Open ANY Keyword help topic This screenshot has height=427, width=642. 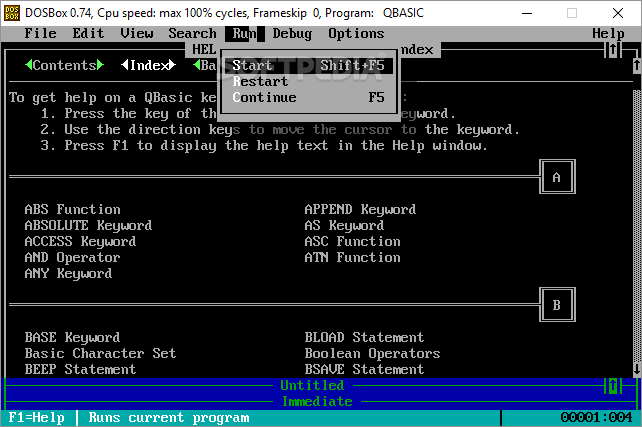(68, 273)
